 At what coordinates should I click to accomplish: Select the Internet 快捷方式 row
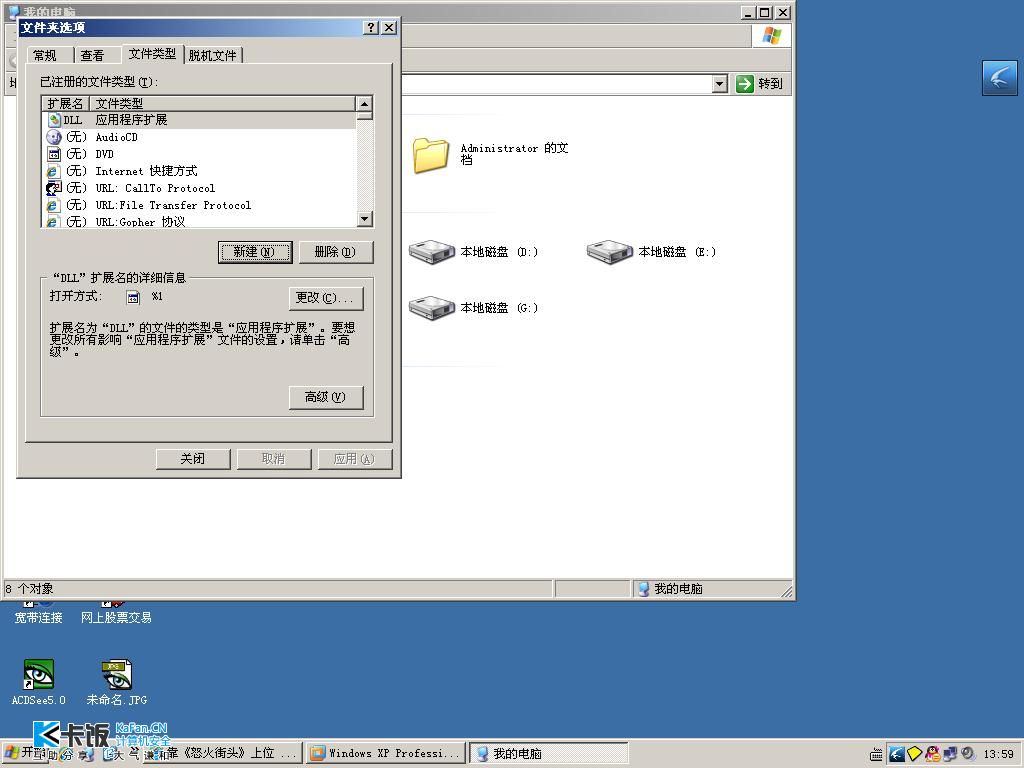point(199,171)
